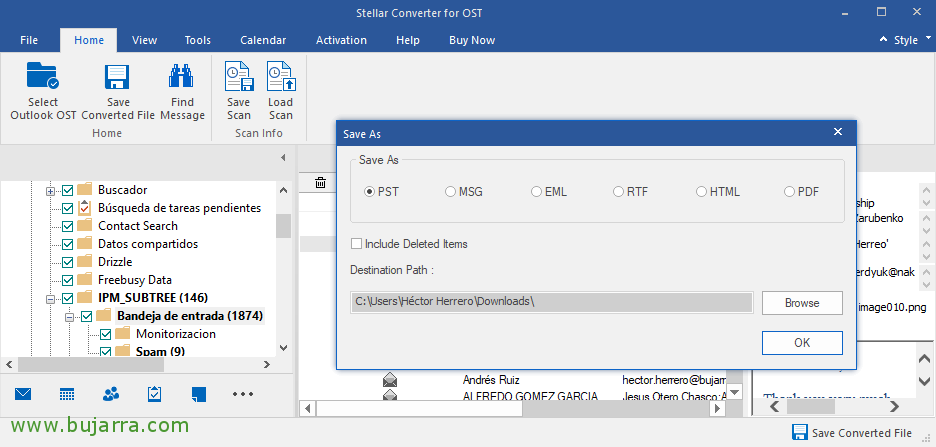Toggle the Monitorizacion folder checkbox
The width and height of the screenshot is (936, 447).
106,334
